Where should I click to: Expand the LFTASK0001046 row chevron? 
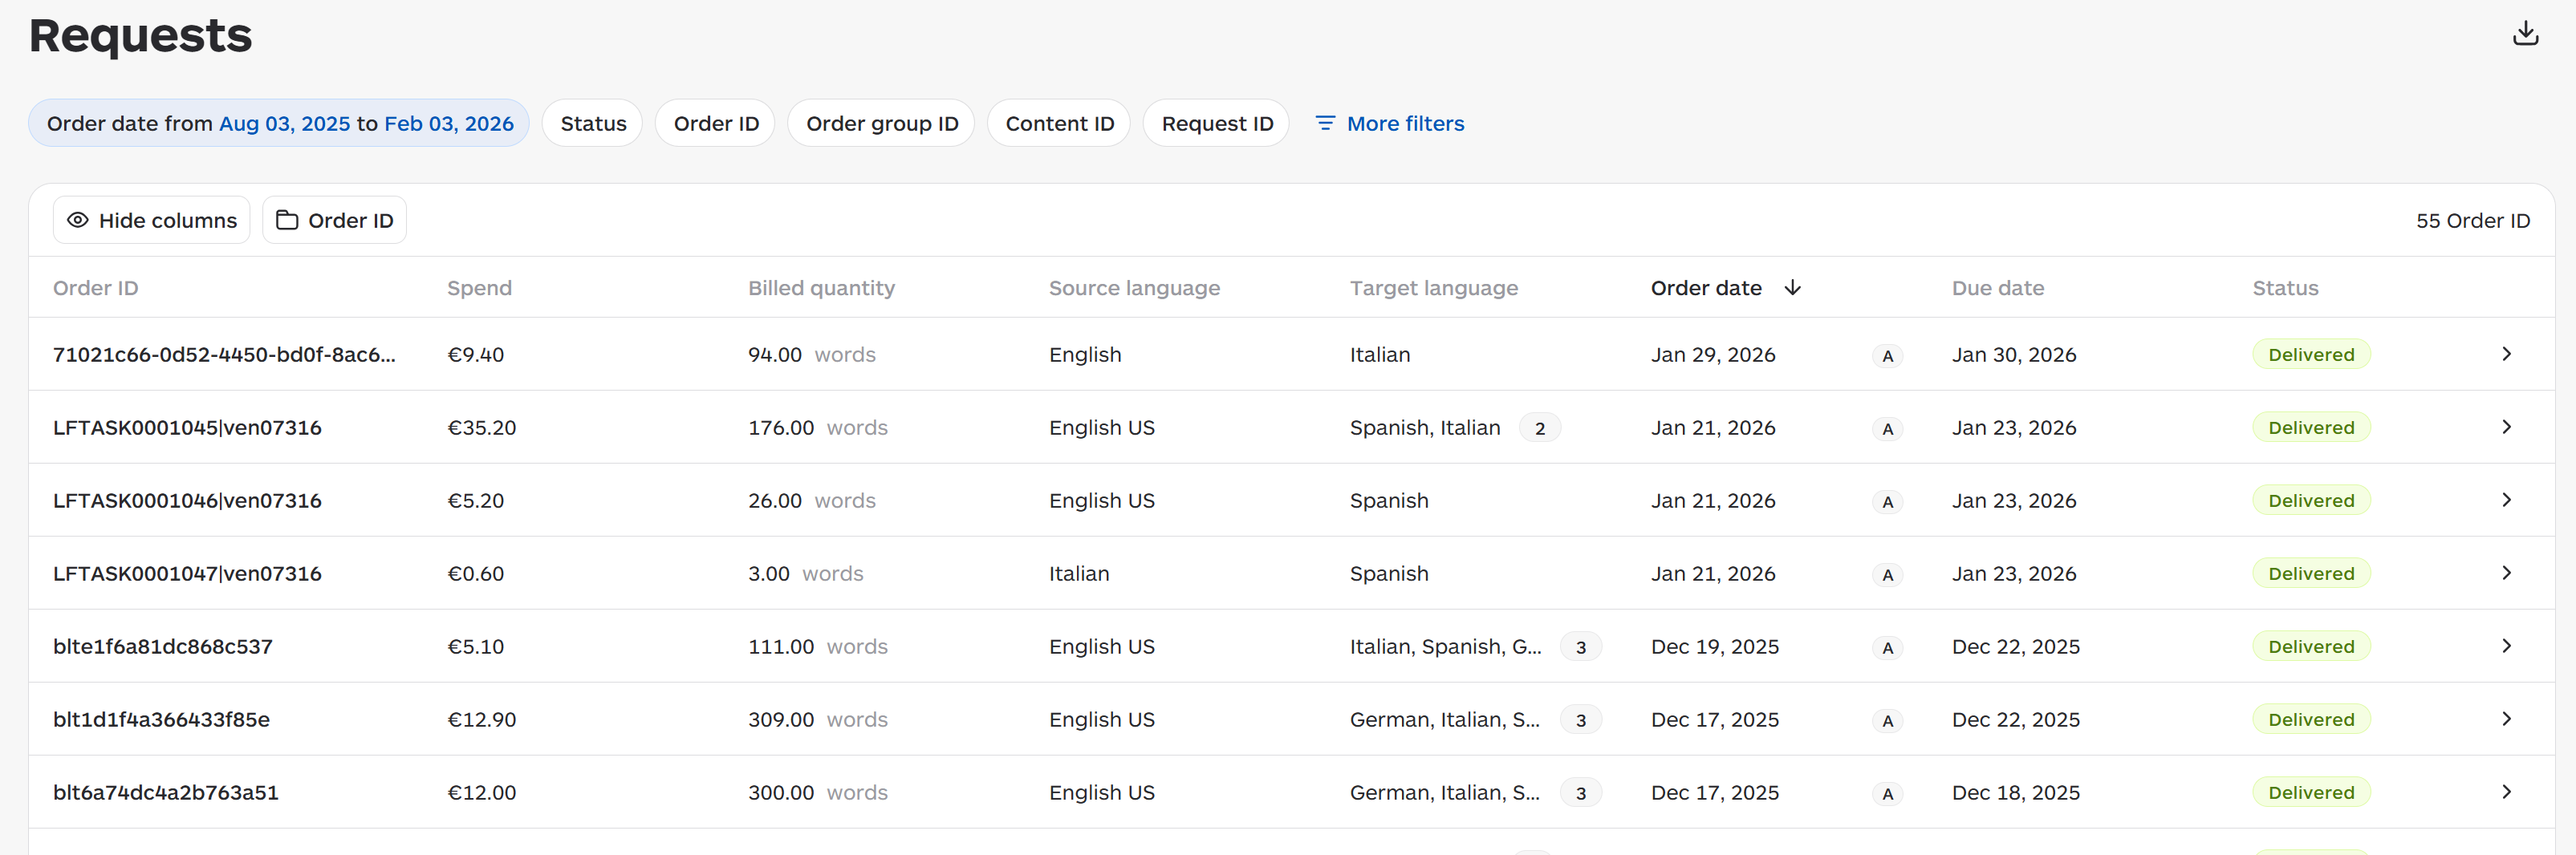point(2506,500)
